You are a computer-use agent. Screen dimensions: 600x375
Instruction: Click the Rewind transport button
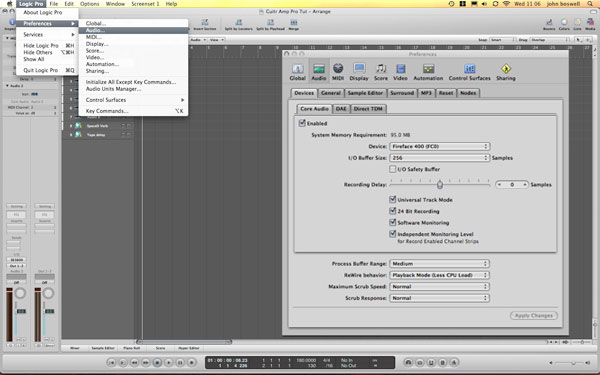134,362
